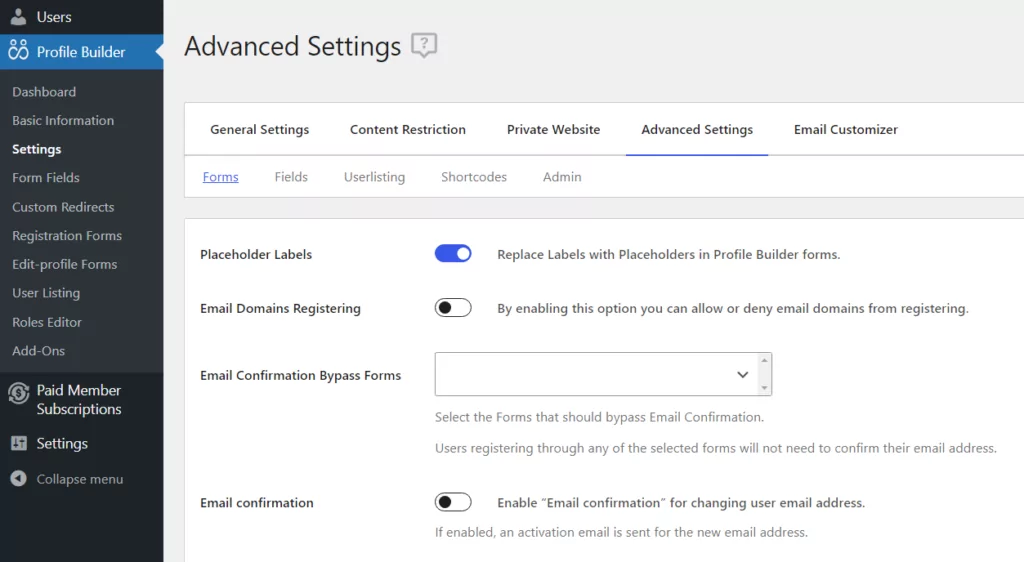1024x562 pixels.
Task: Click text "Select the Forms that should bypass Email Confirmation."
Action: pyautogui.click(x=600, y=417)
